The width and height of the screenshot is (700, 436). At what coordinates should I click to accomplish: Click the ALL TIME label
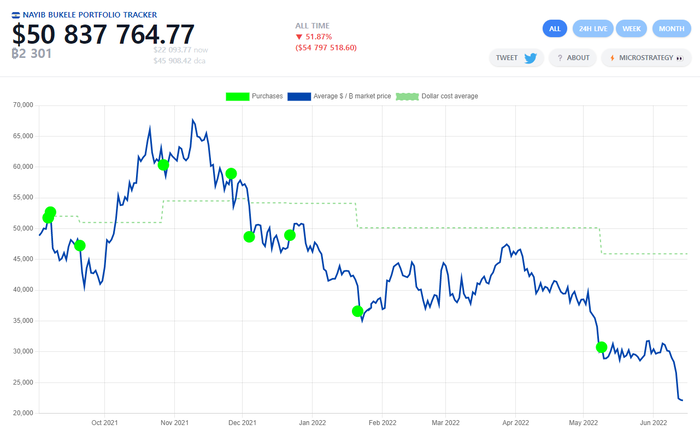click(x=312, y=26)
